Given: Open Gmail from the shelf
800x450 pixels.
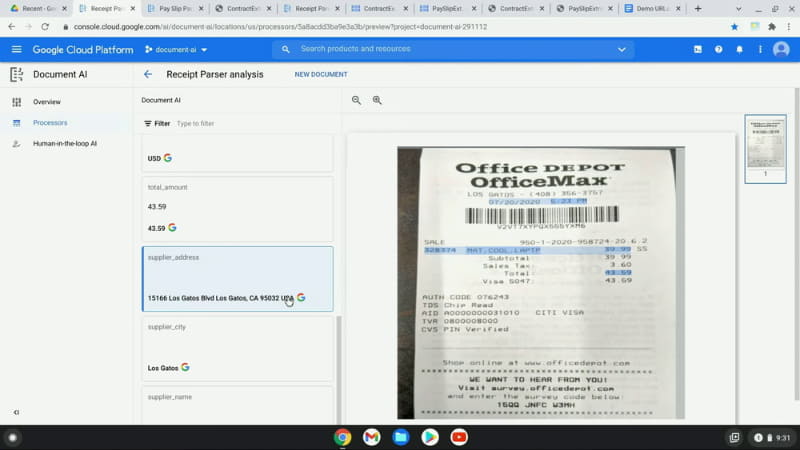Looking at the screenshot, I should click(371, 437).
